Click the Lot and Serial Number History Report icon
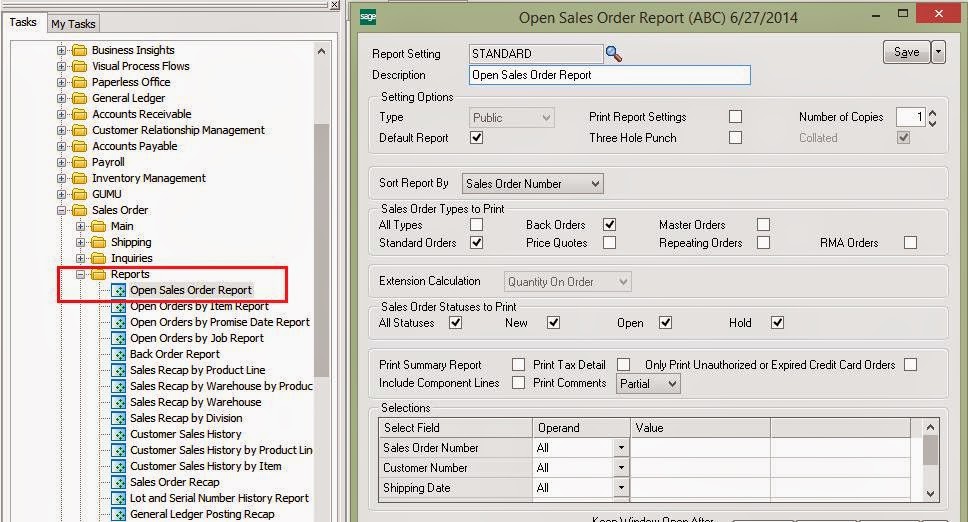 tap(119, 499)
